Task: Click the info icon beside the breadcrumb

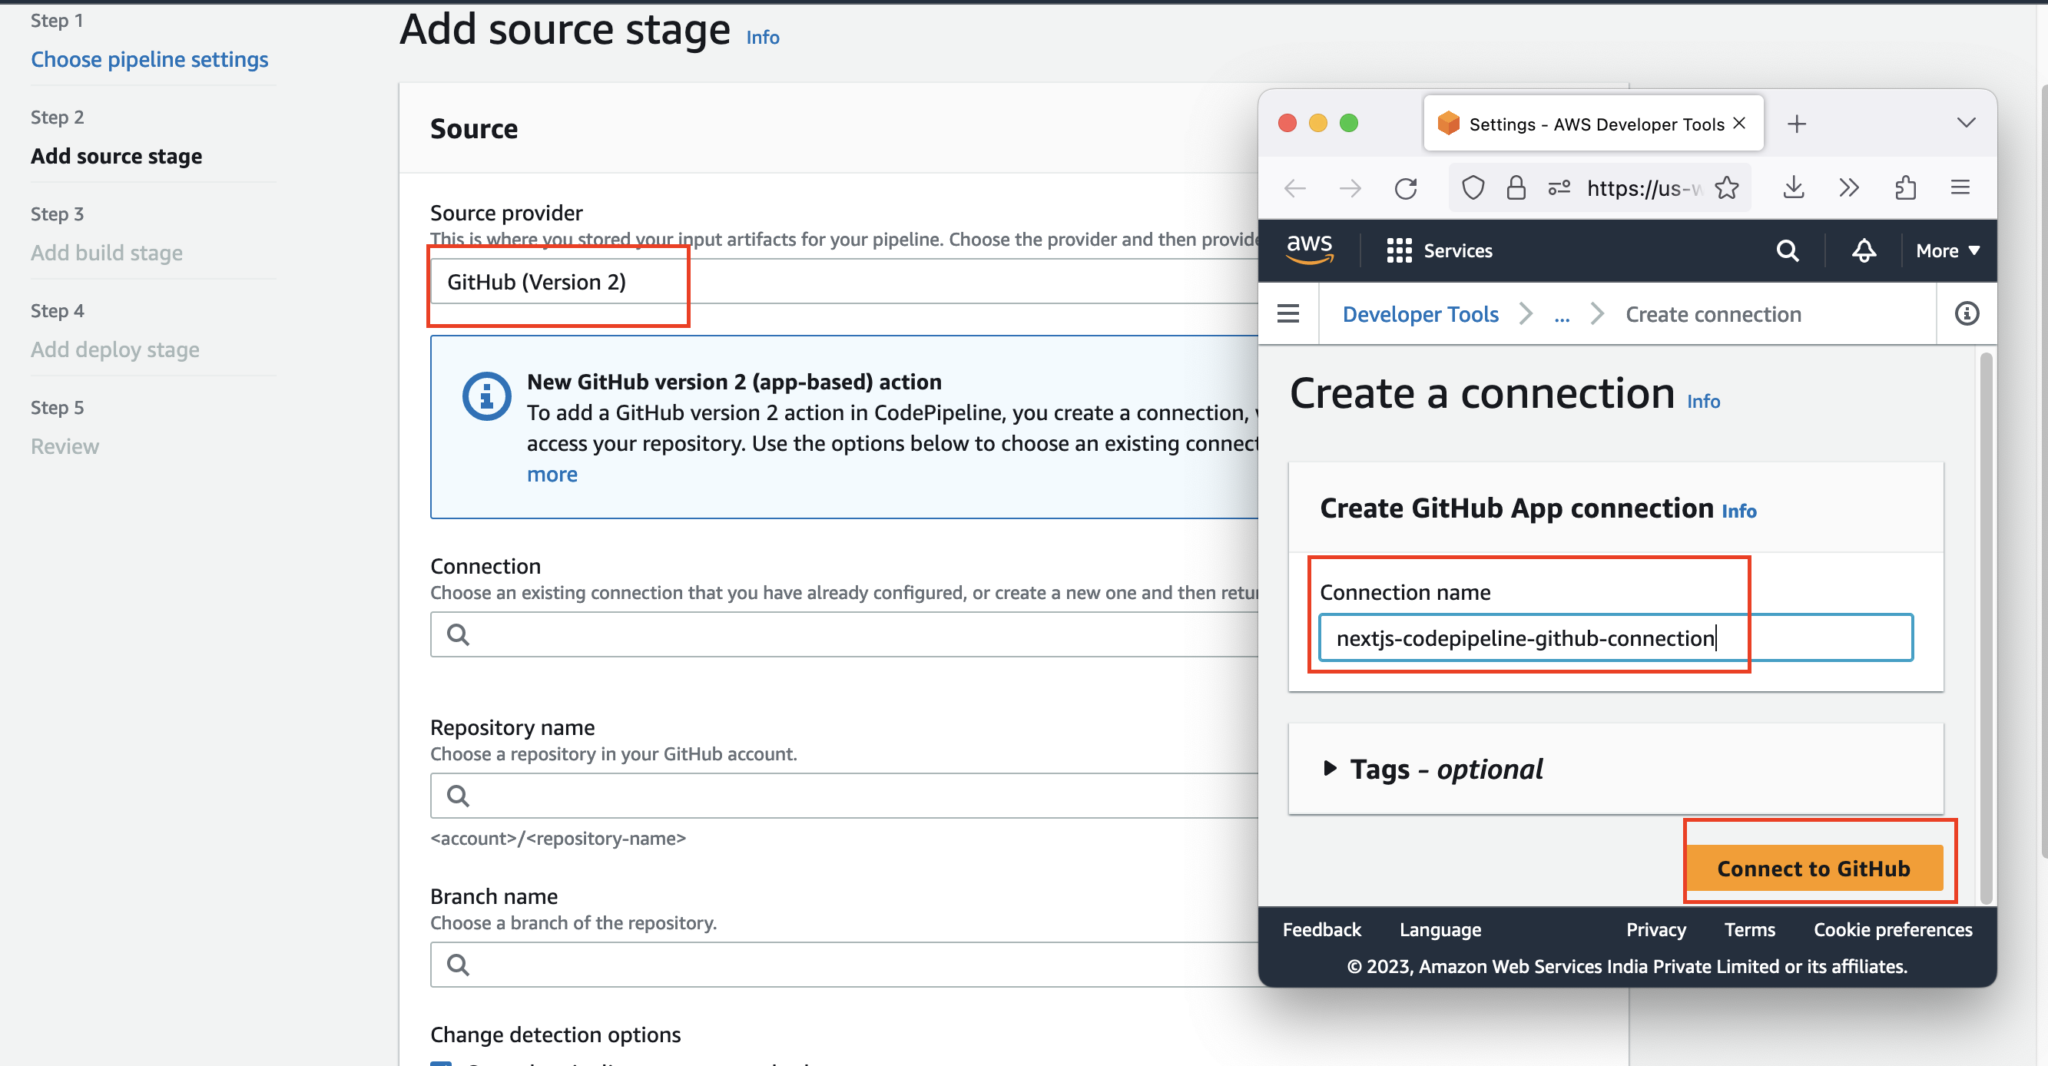Action: pos(1968,313)
